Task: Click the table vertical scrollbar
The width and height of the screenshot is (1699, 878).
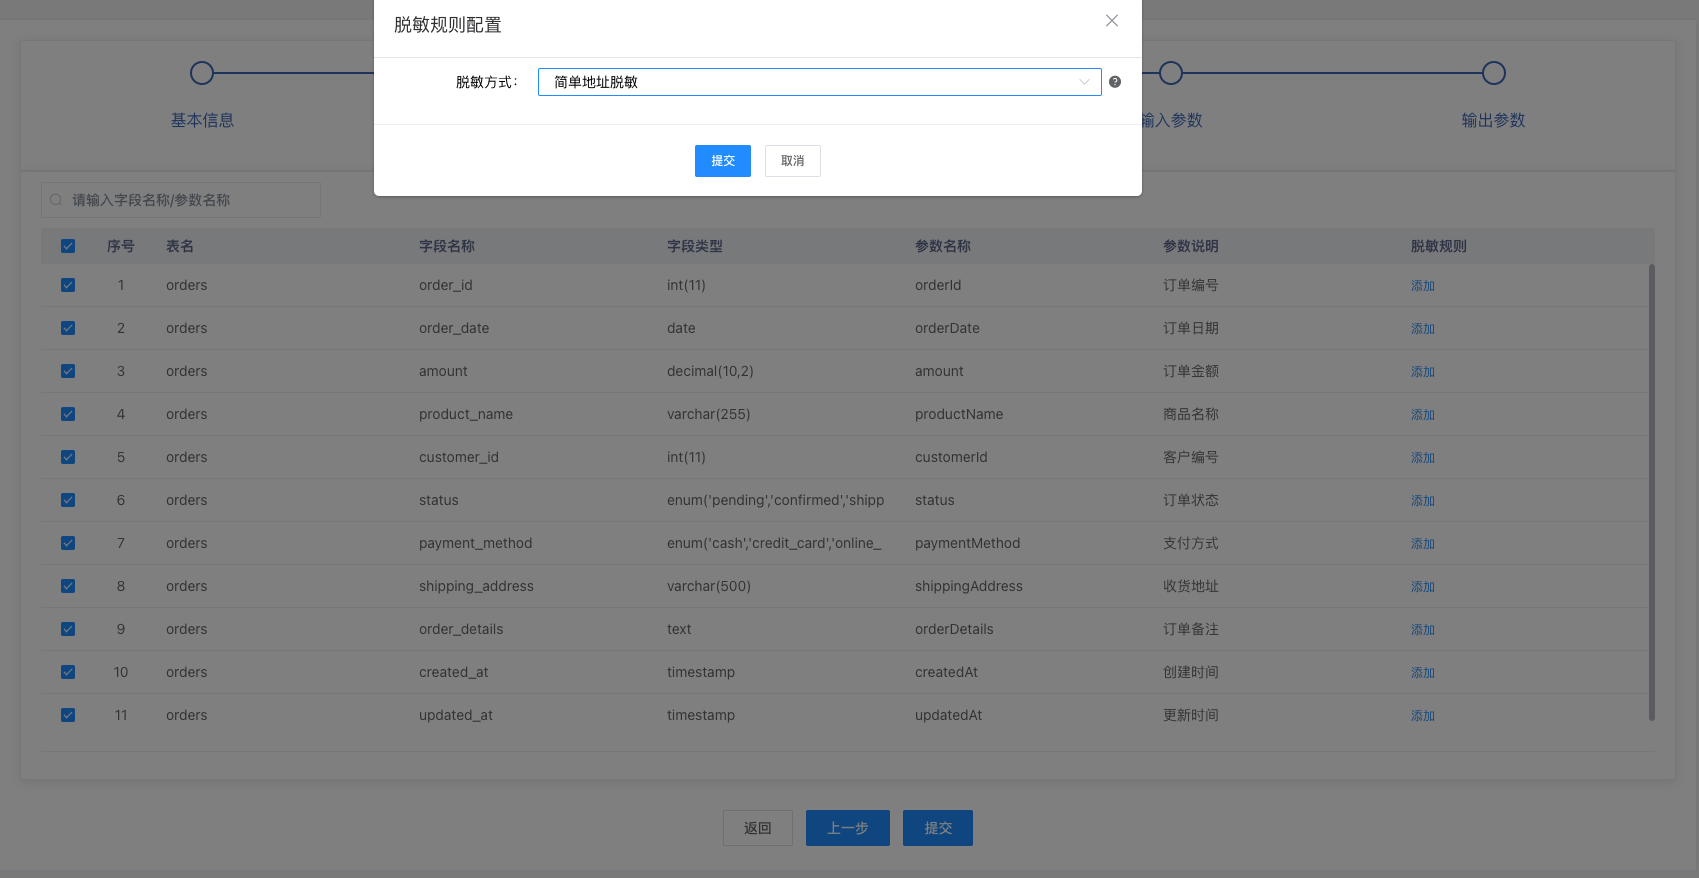Action: coord(1651,490)
